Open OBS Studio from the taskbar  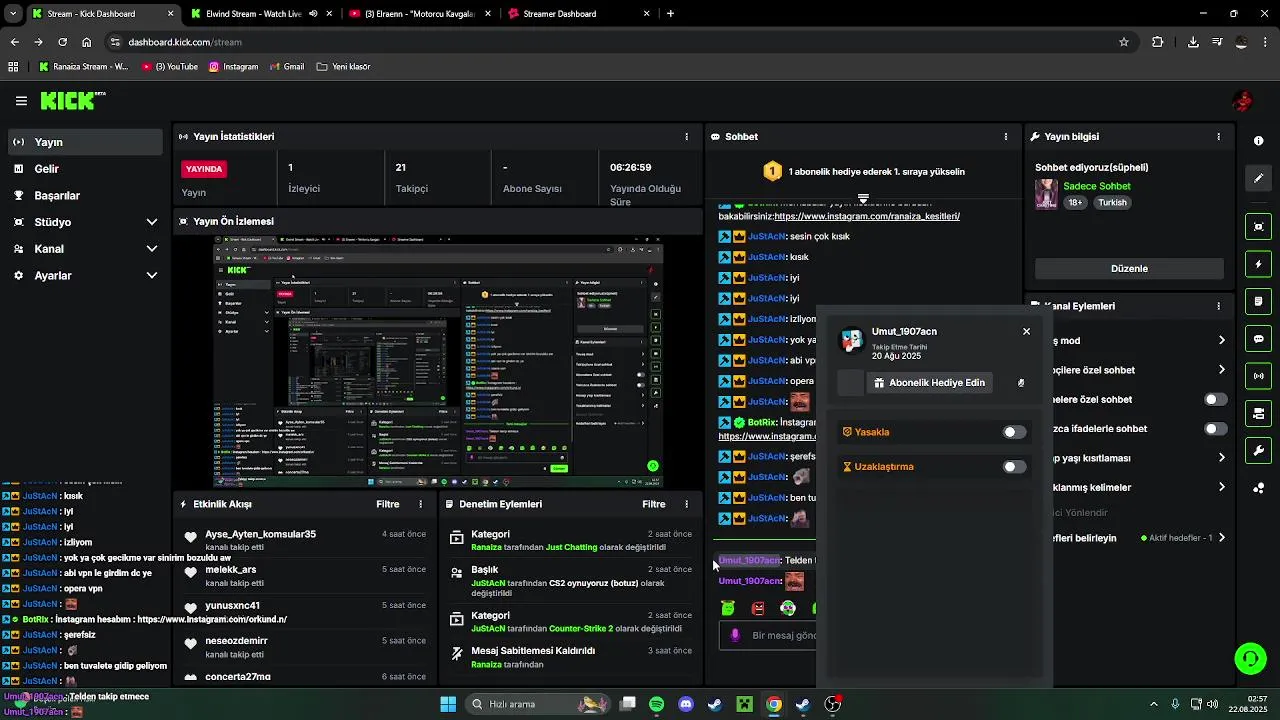click(832, 704)
